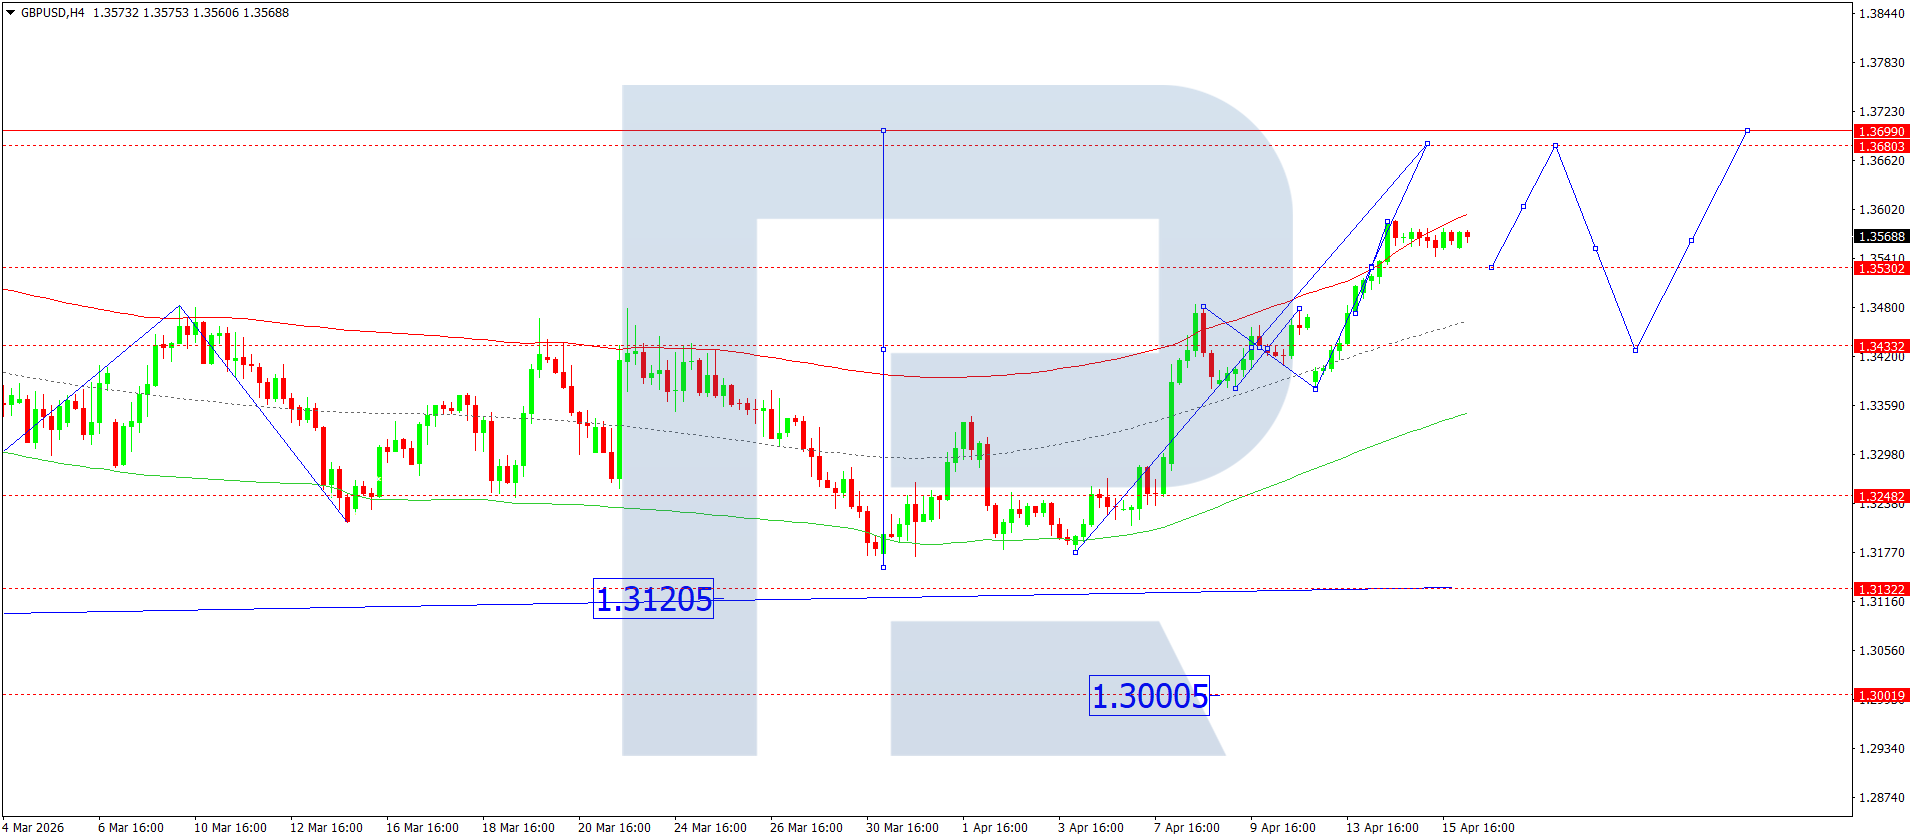This screenshot has width=1916, height=840.
Task: Select forecast line's lowest anchor near 1.34332
Action: [x=1635, y=350]
